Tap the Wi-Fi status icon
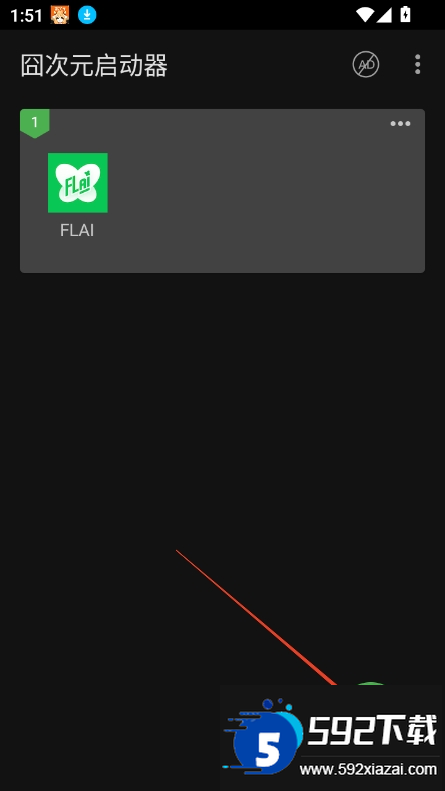445x791 pixels. click(x=365, y=15)
